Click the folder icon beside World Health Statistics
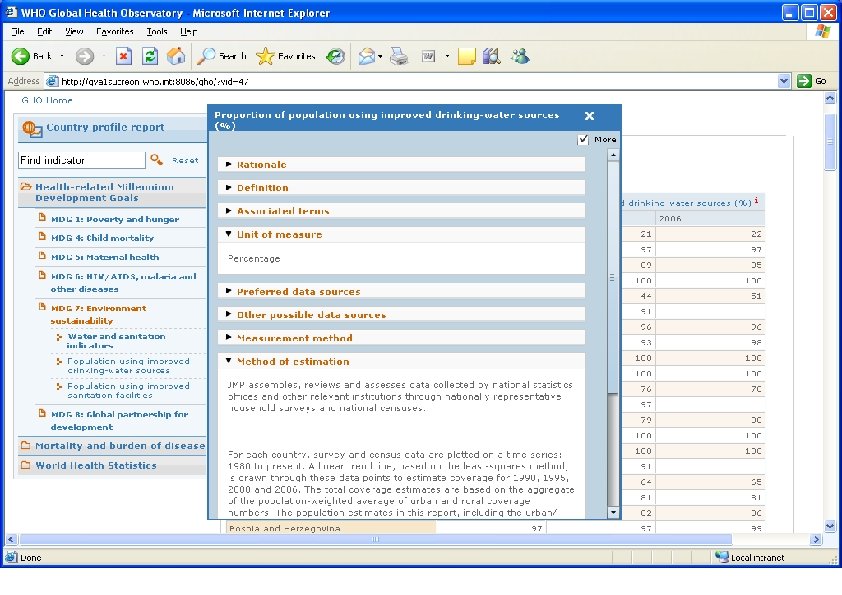Image resolution: width=842 pixels, height=595 pixels. point(25,465)
